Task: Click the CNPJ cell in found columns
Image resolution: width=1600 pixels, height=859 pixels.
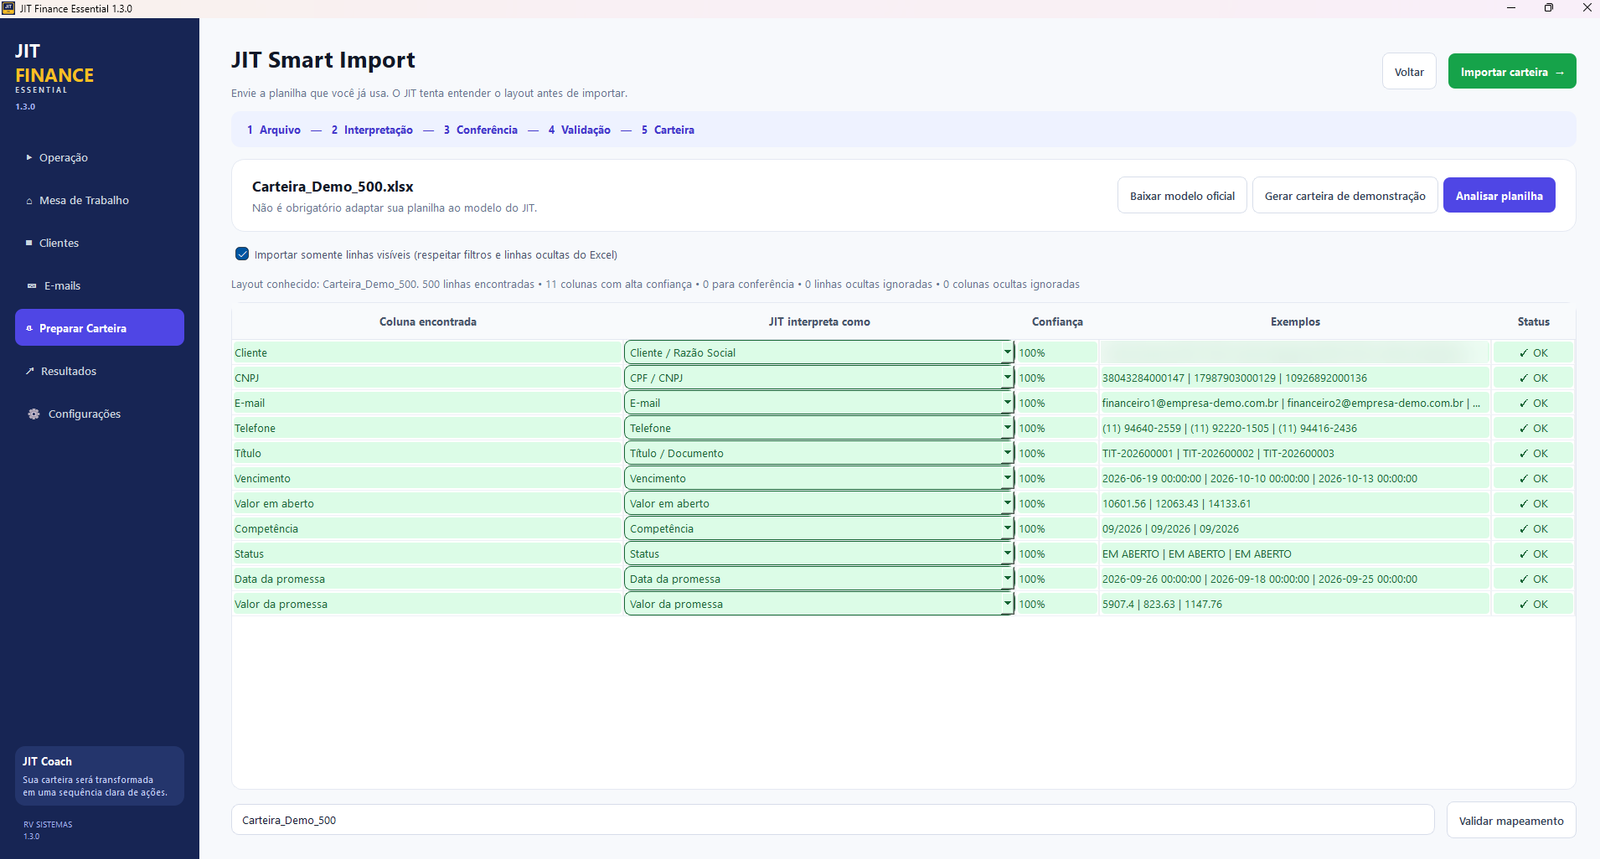Action: (427, 378)
